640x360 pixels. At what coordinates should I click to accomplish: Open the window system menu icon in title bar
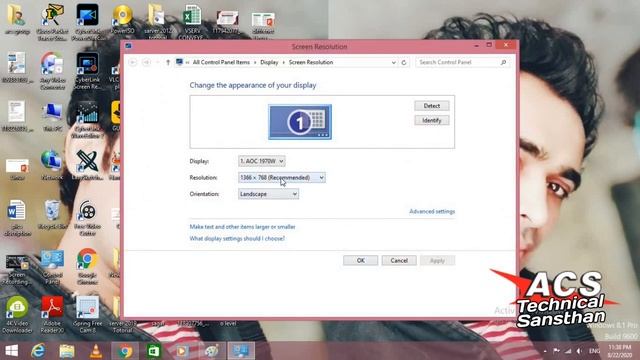(x=128, y=46)
